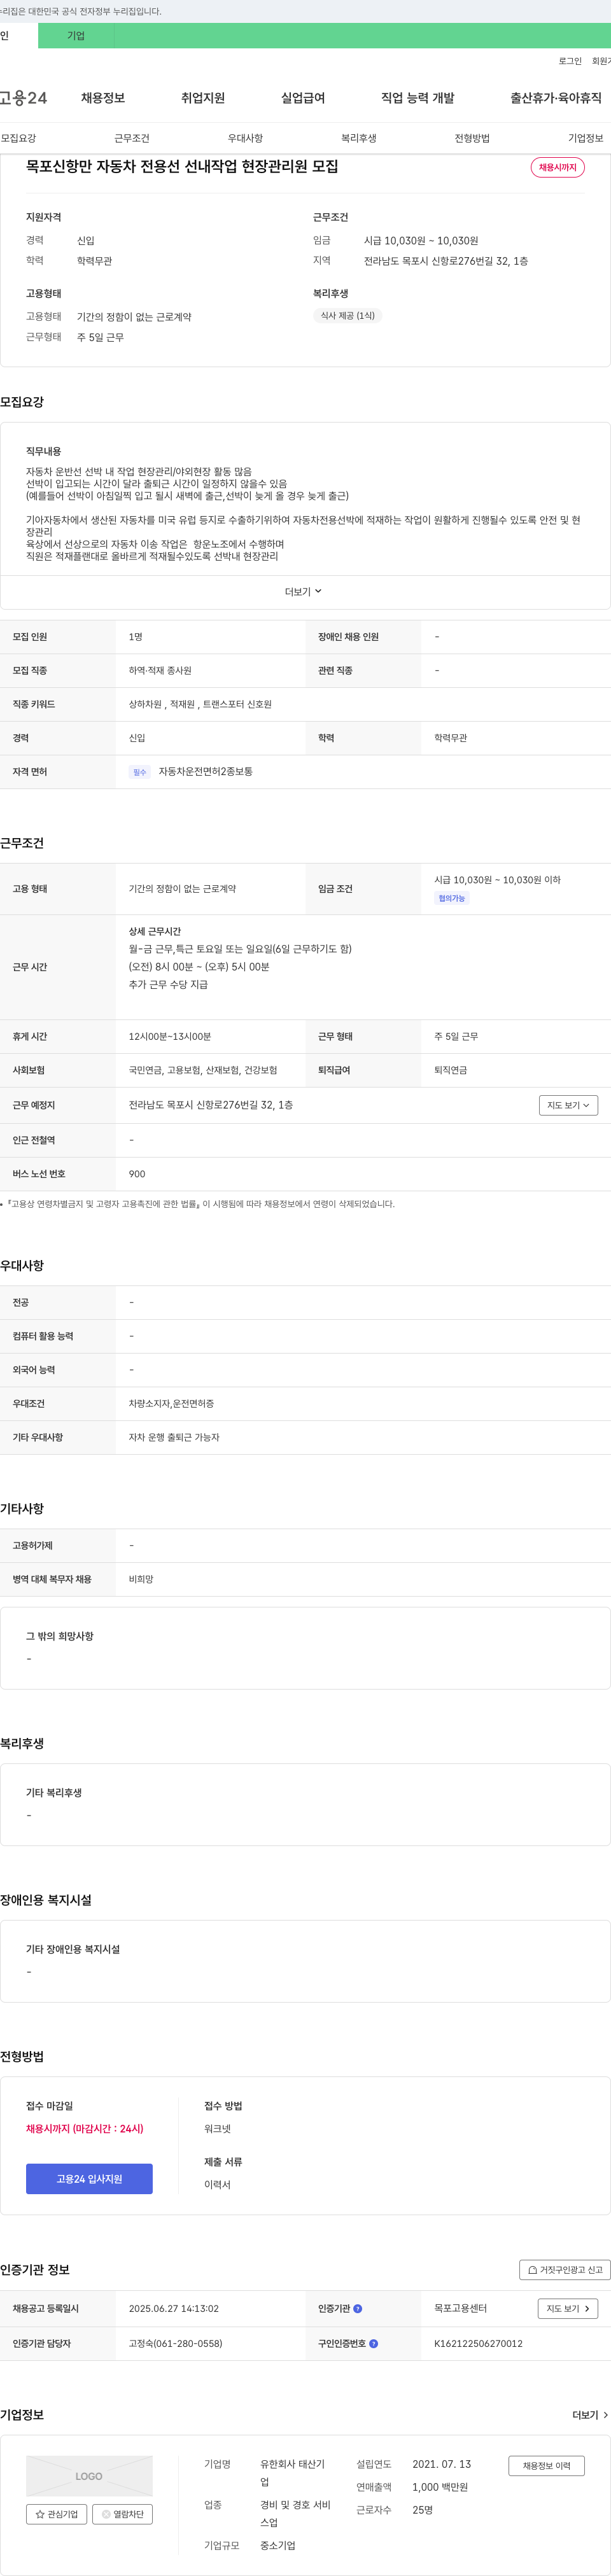Viewport: 611px width, 2576px height.
Task: Click 채용시까지 (마감시간 : 24시) deadline text
Action: [x=85, y=2129]
